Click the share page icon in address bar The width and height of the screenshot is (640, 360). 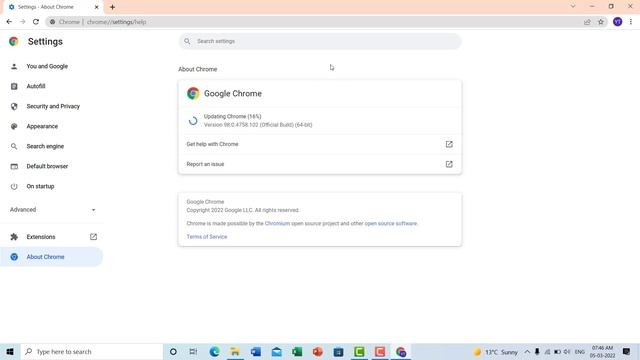click(x=587, y=22)
